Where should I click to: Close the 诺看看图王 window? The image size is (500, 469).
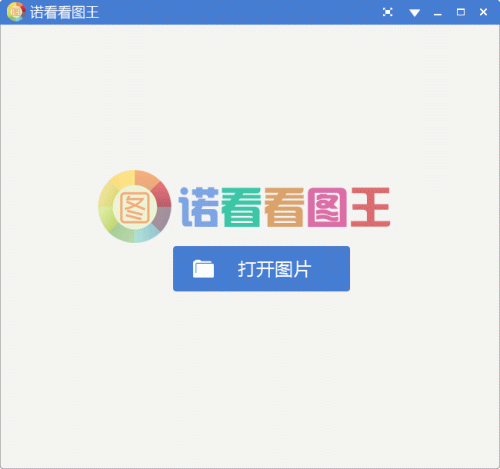(483, 12)
